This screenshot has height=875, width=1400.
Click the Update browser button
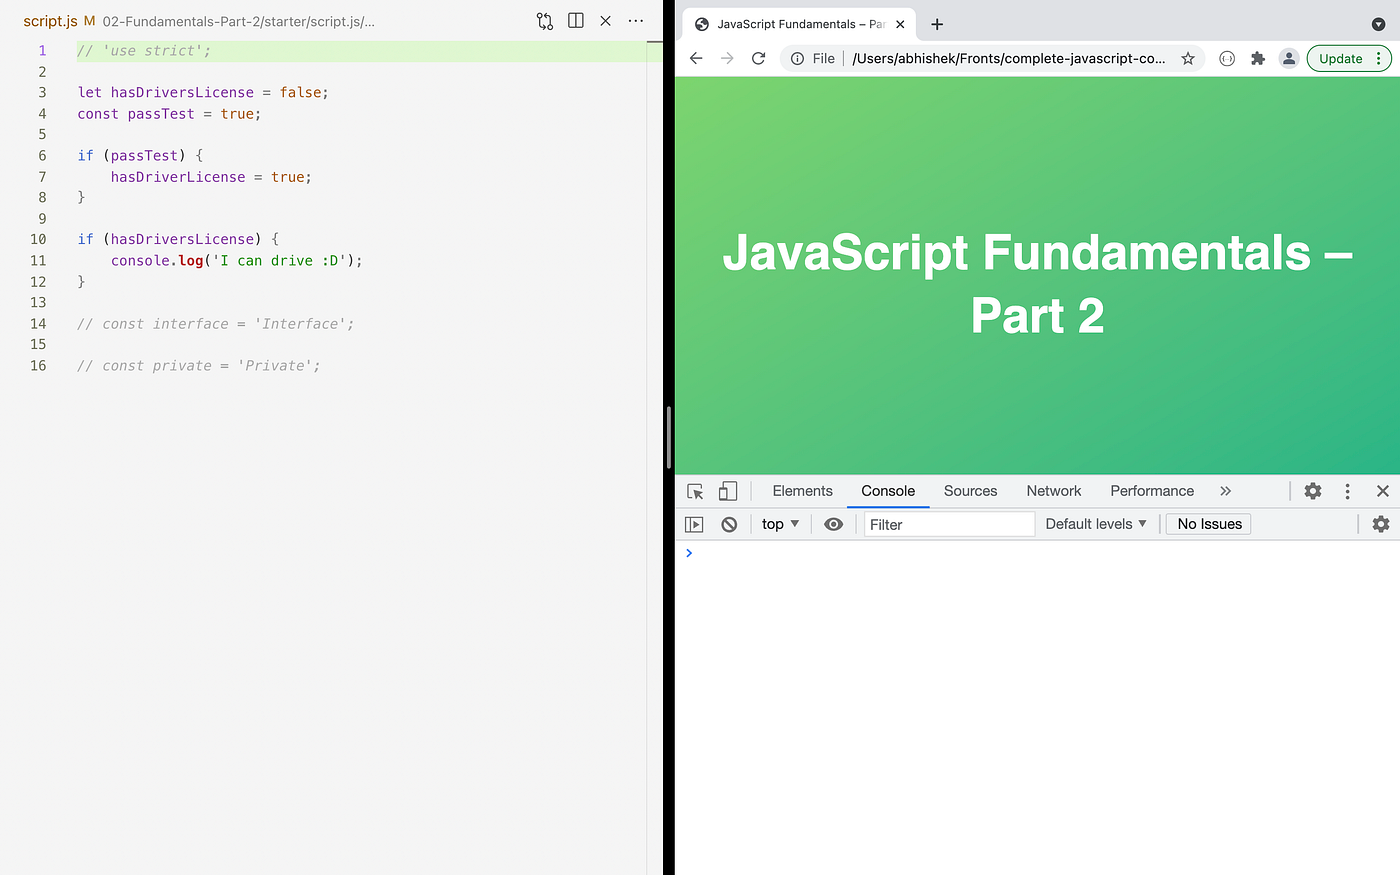click(1340, 58)
